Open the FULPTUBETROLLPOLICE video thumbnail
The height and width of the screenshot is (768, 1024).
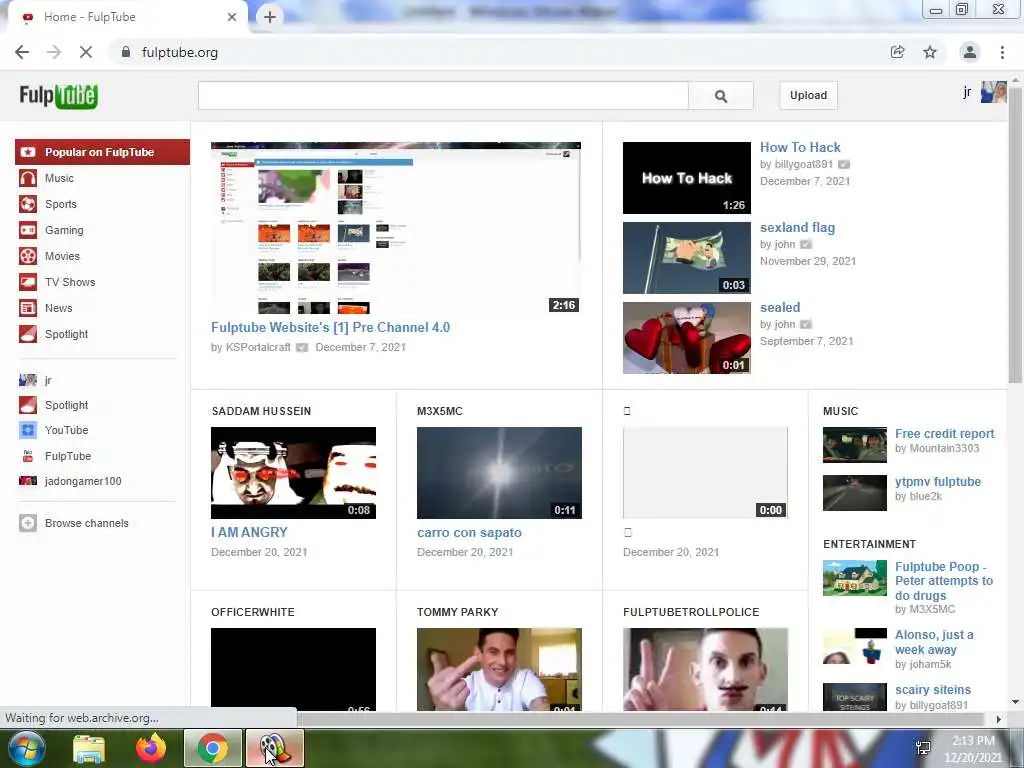705,669
